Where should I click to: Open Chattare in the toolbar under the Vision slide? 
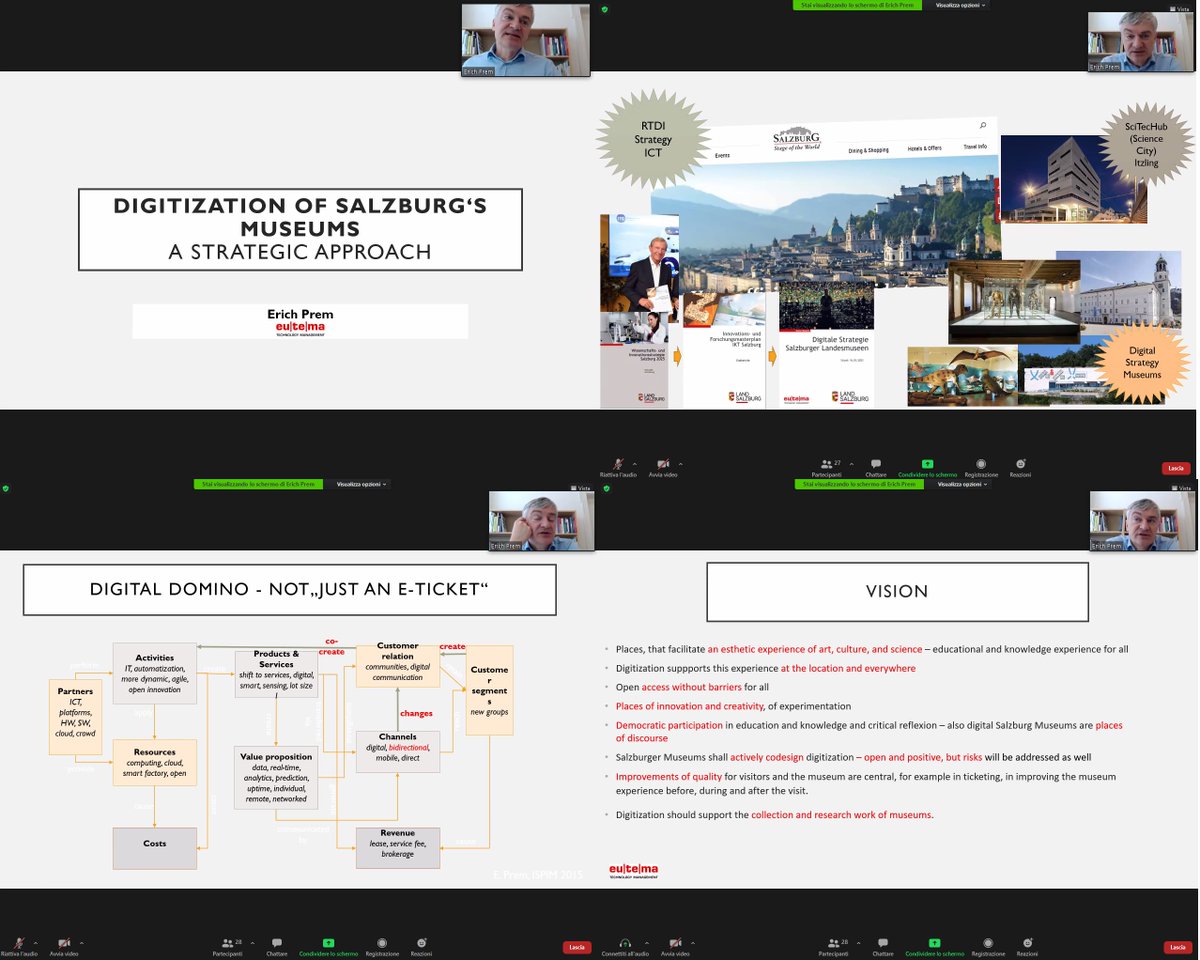[883, 947]
